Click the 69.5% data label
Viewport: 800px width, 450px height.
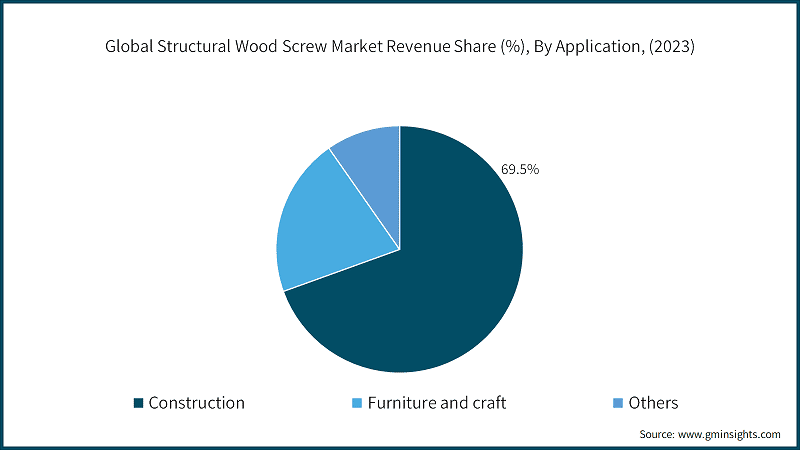520,169
